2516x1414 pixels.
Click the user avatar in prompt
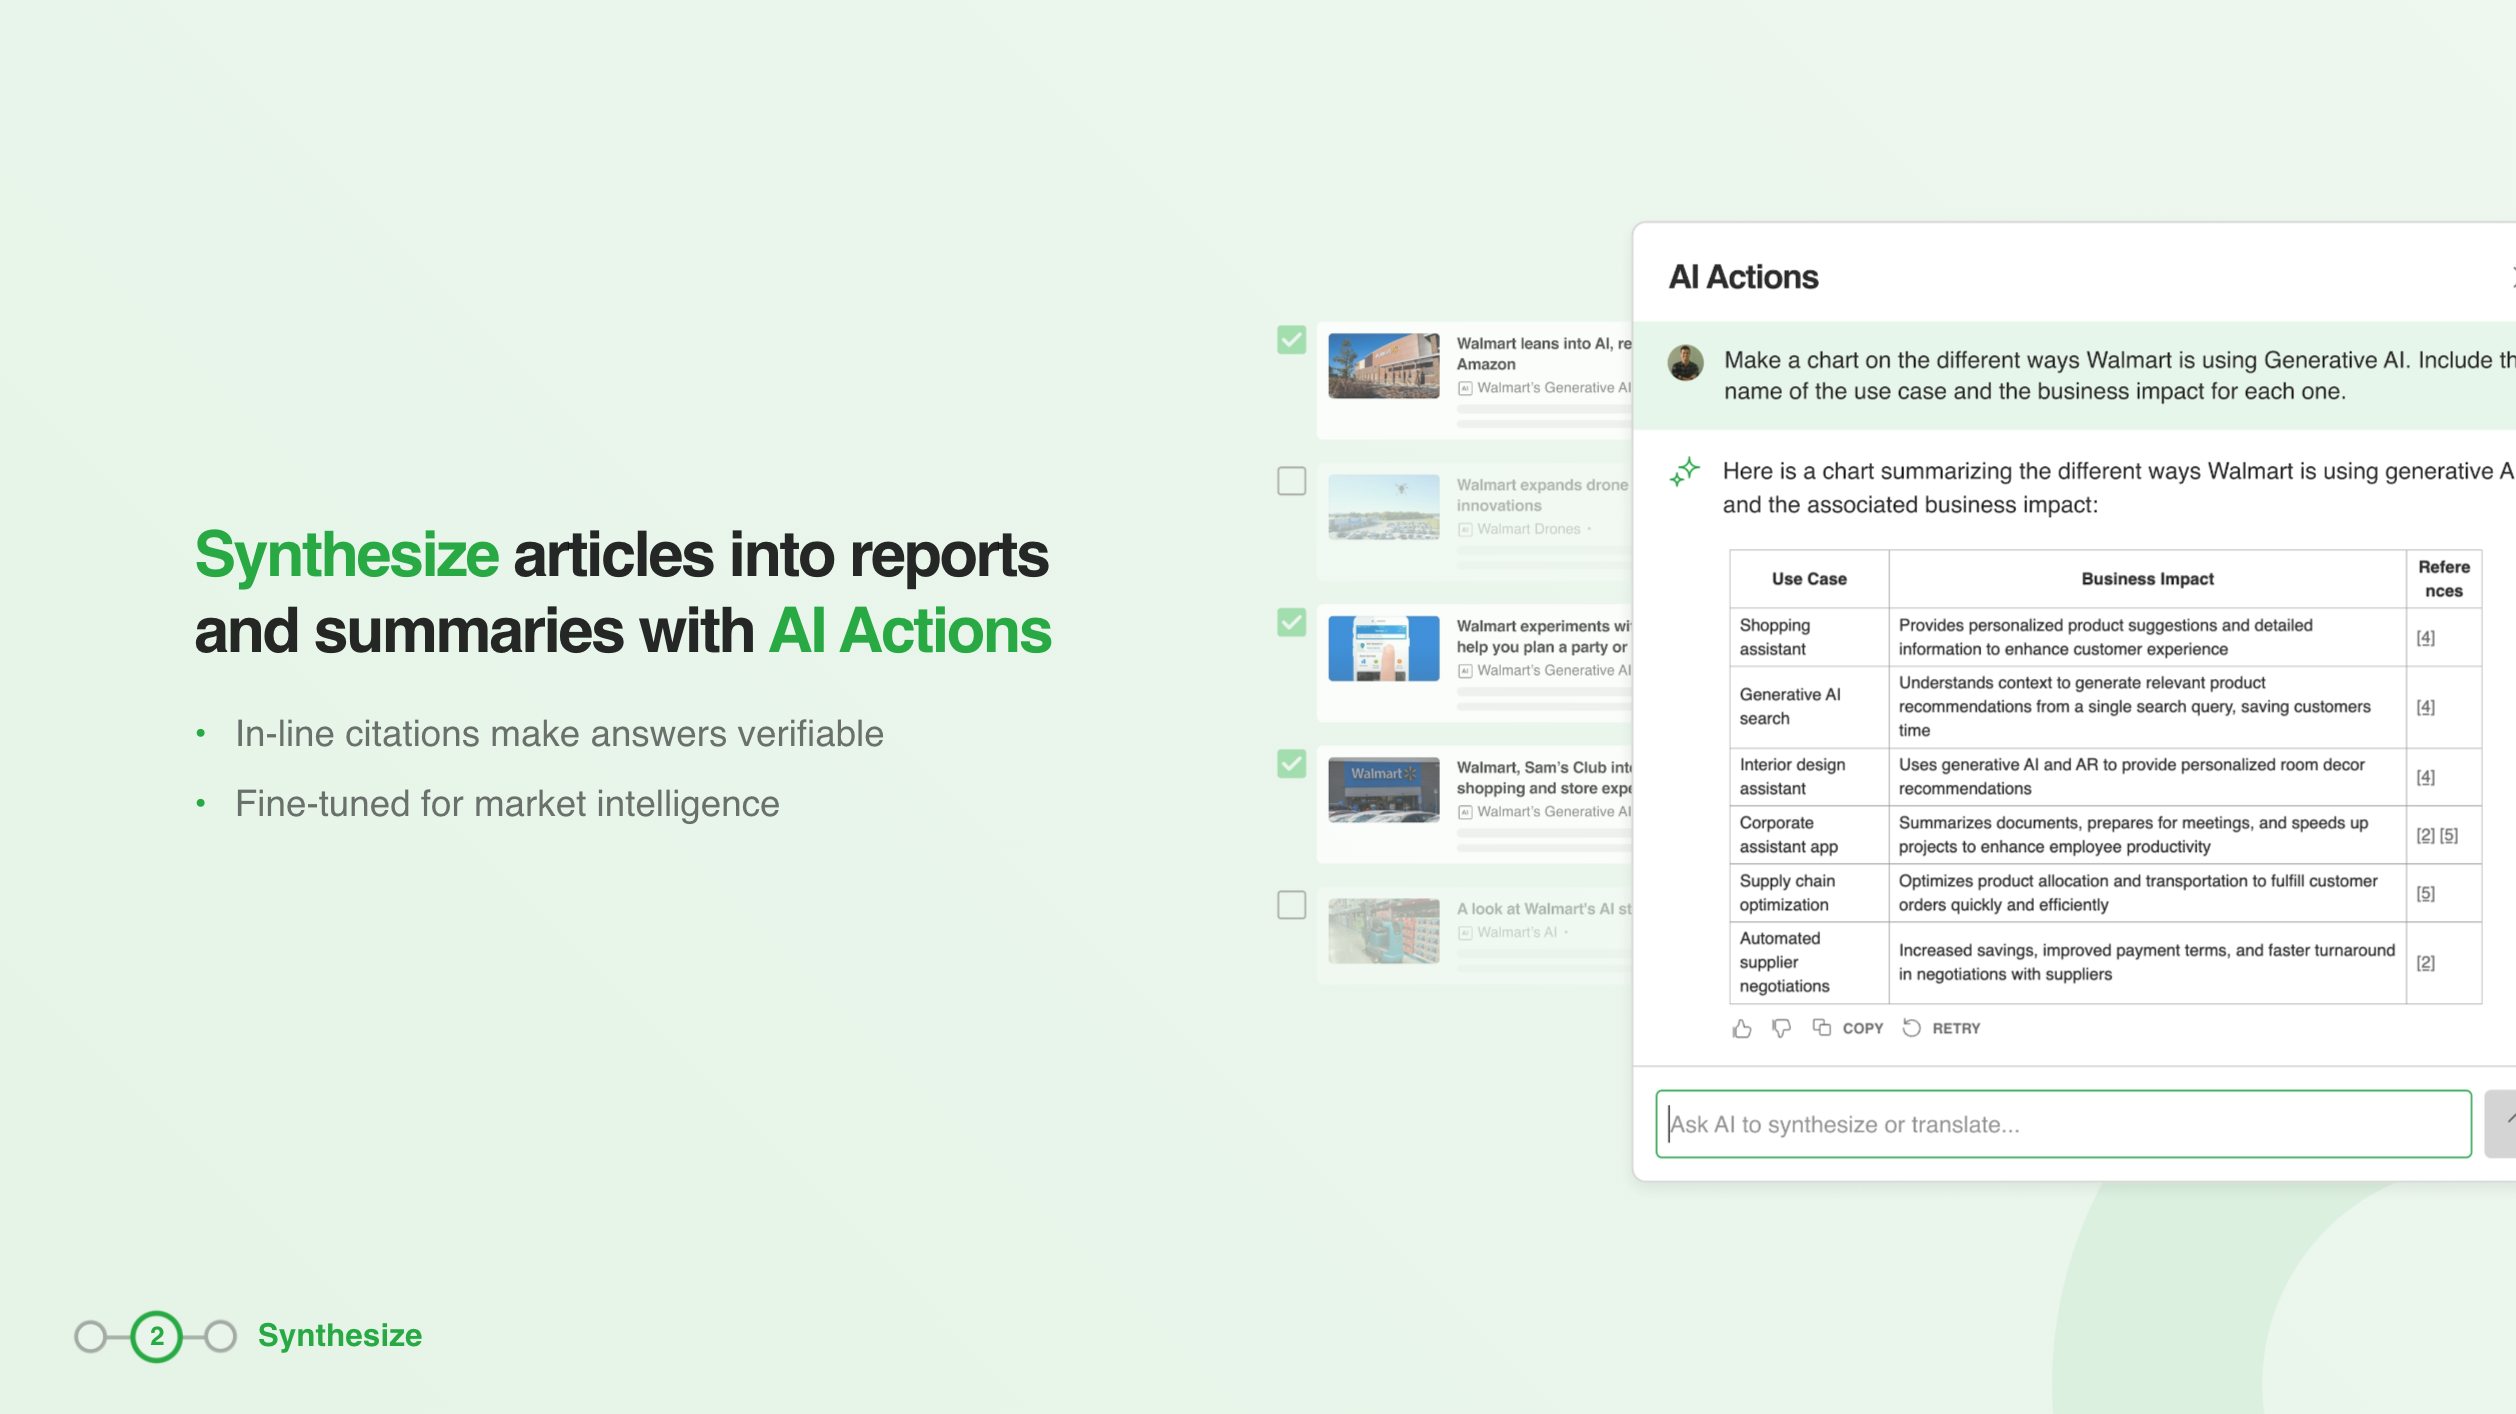tap(1685, 363)
